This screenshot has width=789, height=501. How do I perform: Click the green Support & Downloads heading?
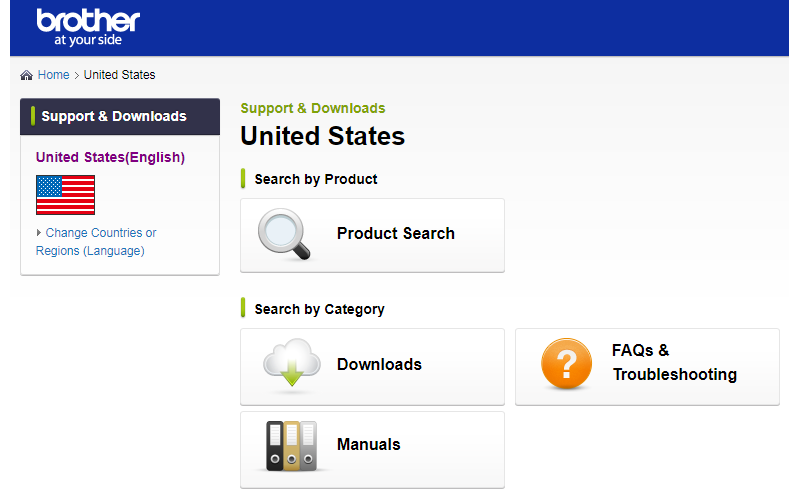pyautogui.click(x=312, y=108)
